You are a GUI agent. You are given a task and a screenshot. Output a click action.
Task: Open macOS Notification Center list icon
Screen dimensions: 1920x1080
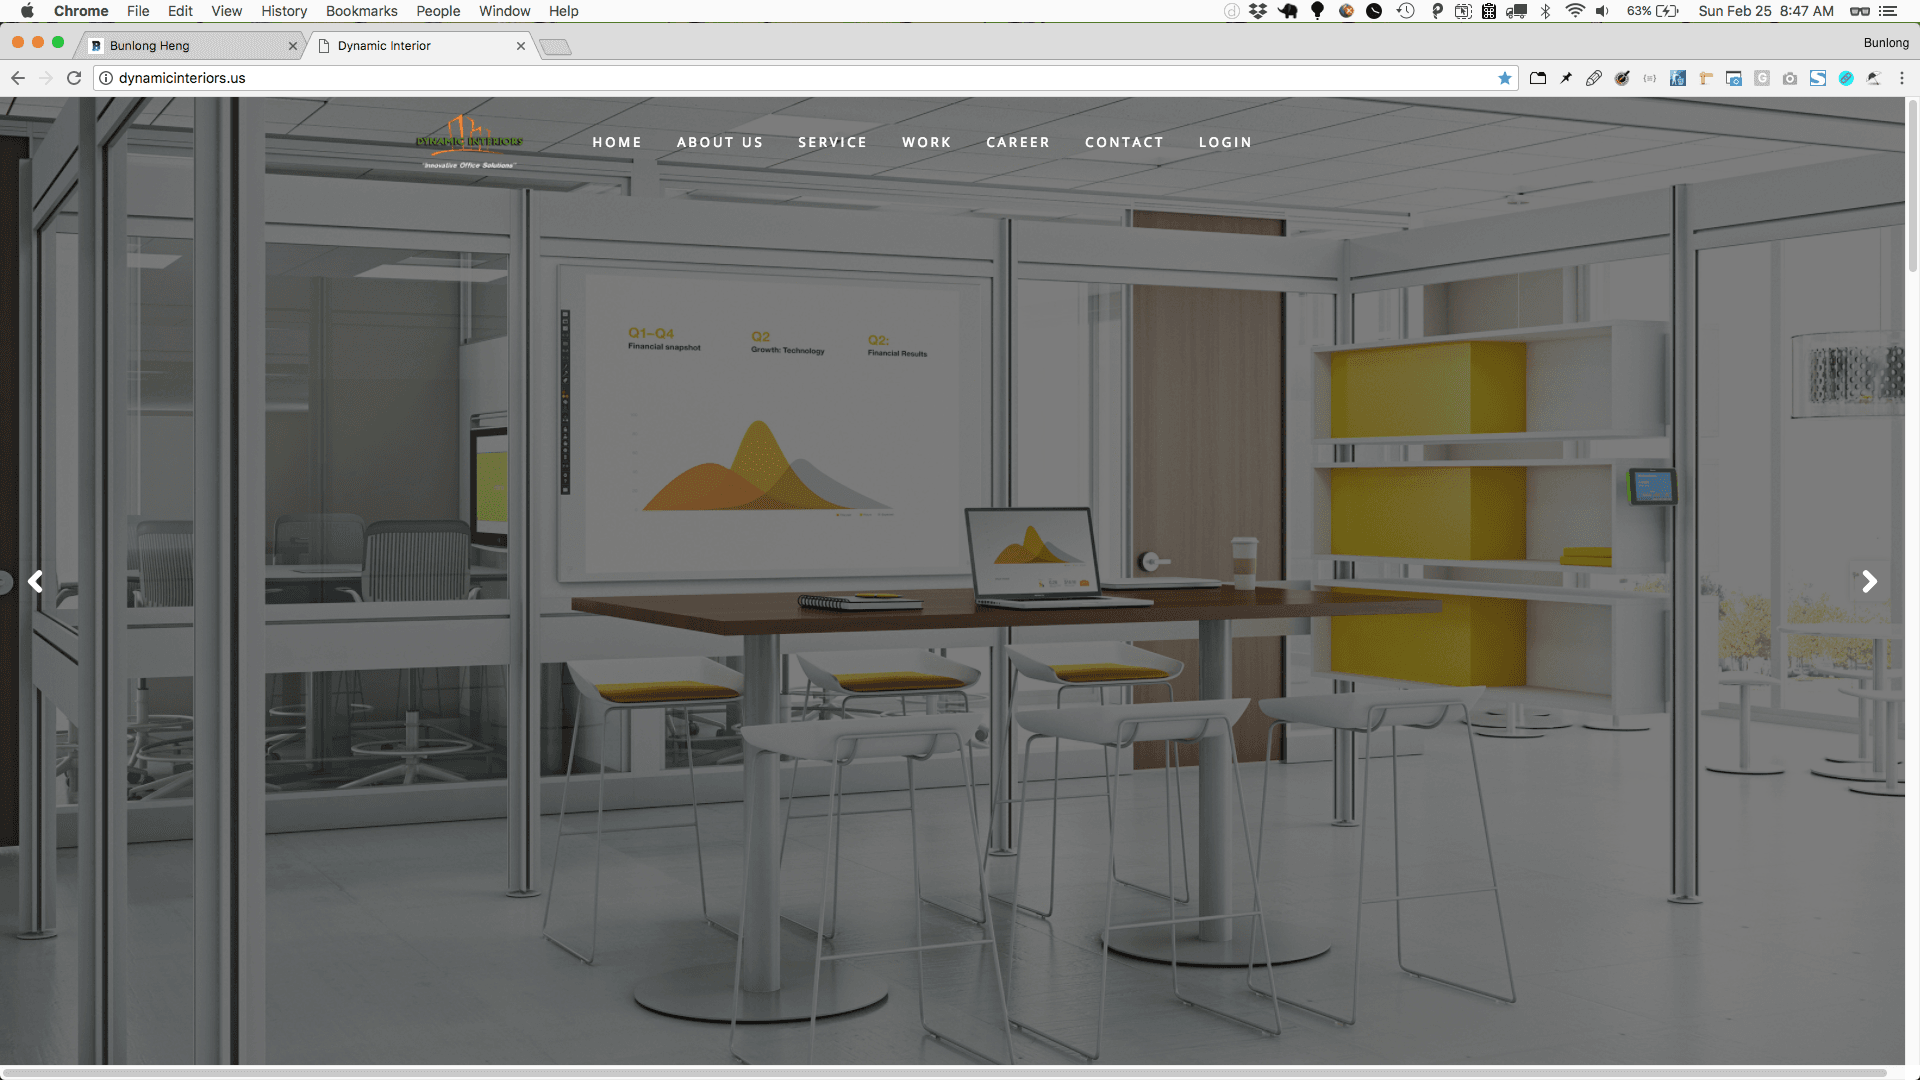tap(1888, 11)
